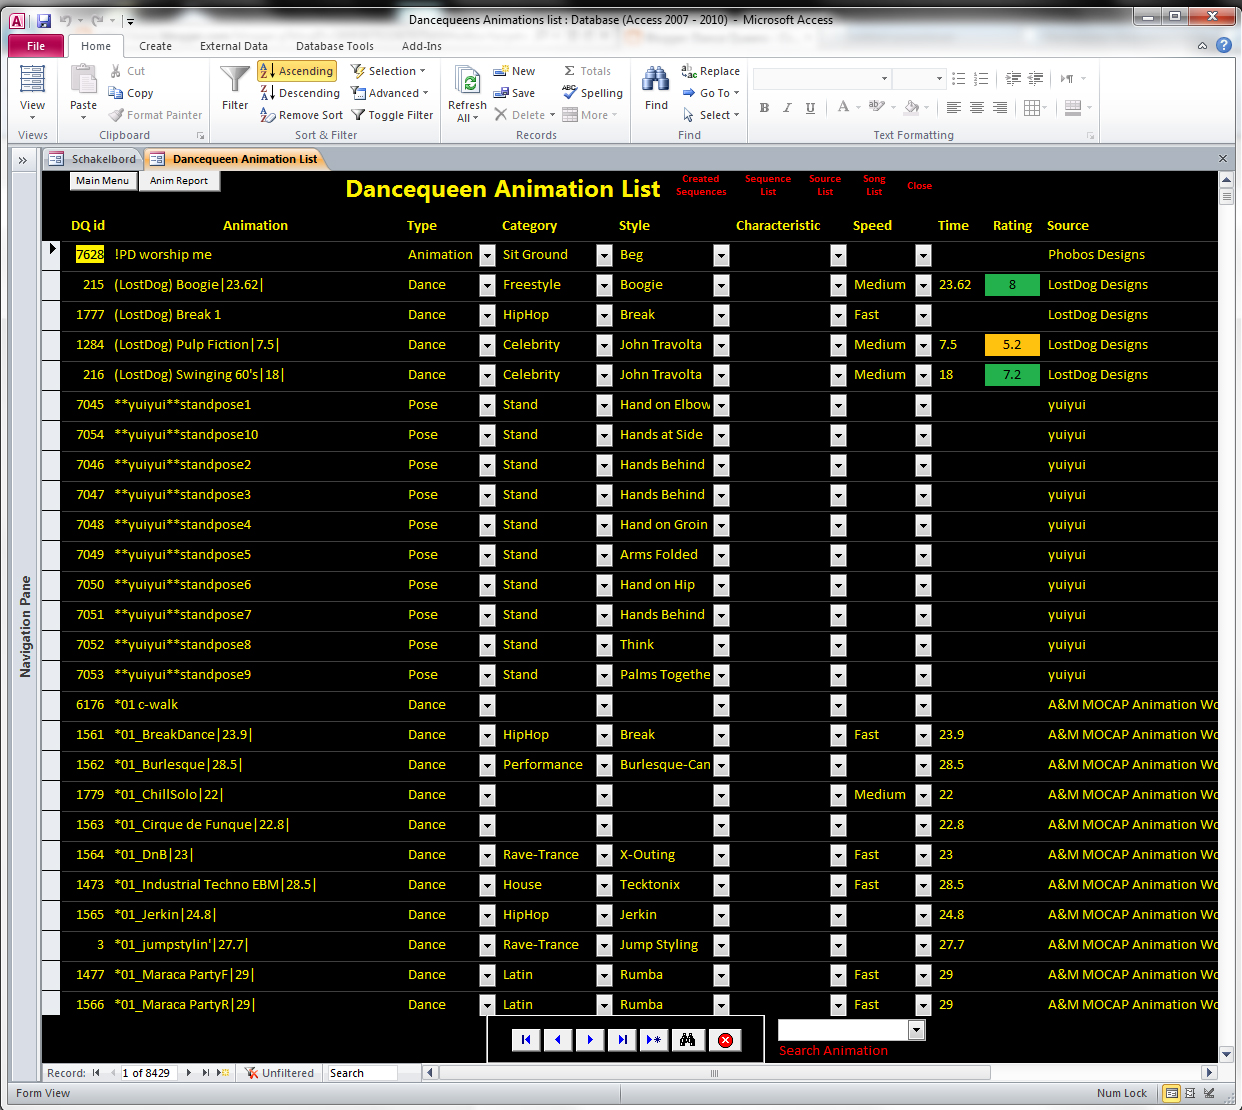Click Unfiltered status indicator
1242x1110 pixels.
[279, 1073]
